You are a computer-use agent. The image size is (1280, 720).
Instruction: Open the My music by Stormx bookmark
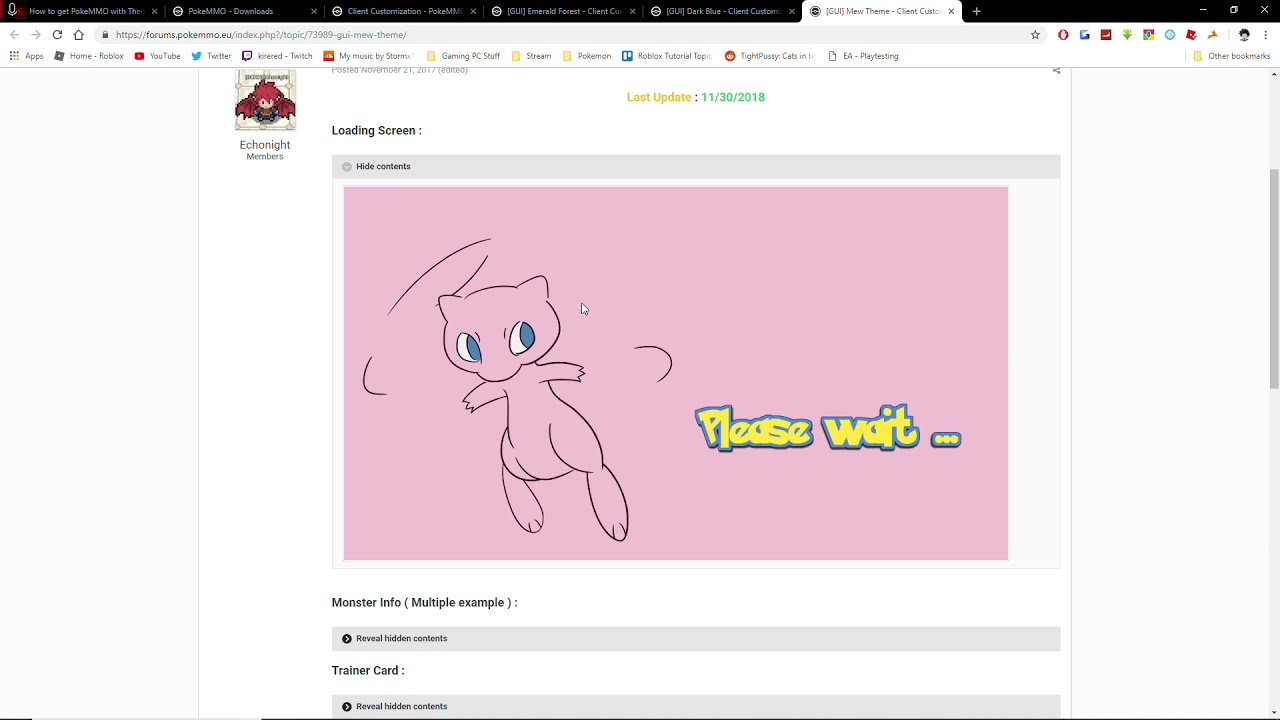pos(368,56)
